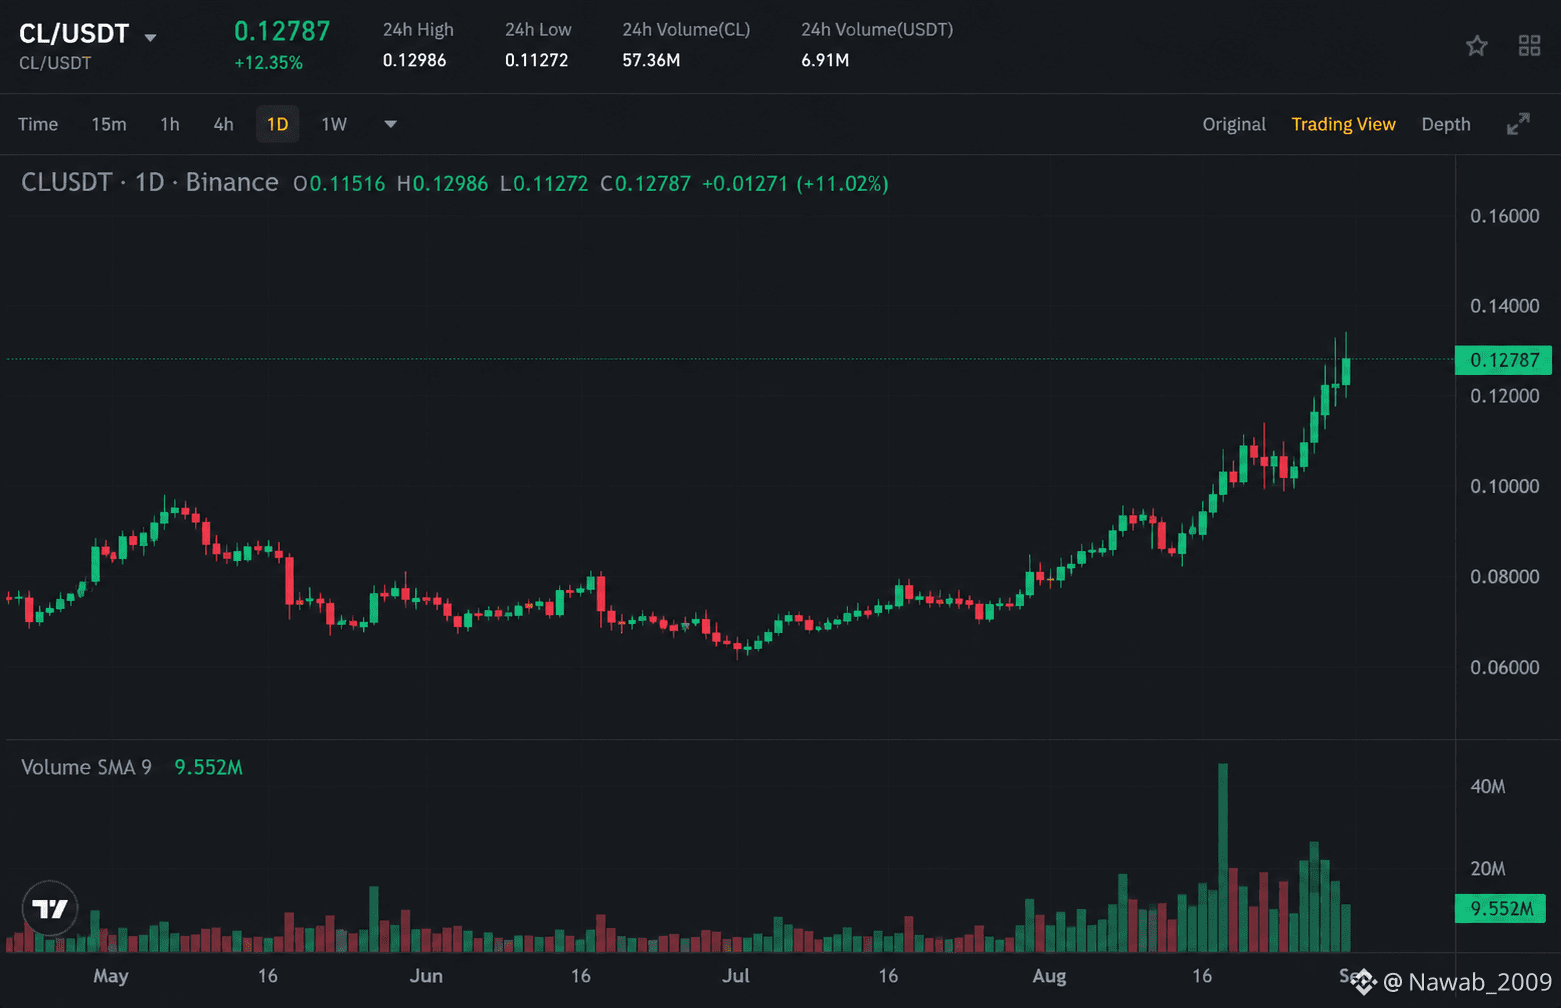Click the 40M volume axis label
The image size is (1561, 1008).
click(1487, 787)
